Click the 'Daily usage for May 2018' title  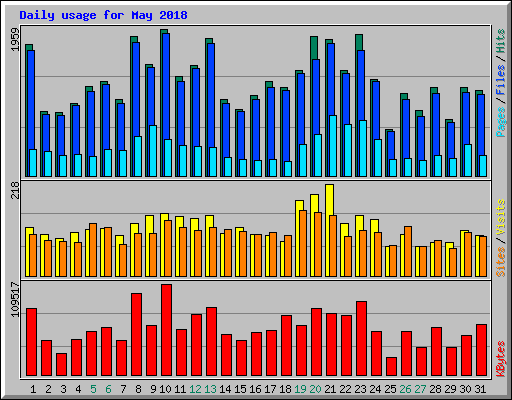(x=103, y=15)
